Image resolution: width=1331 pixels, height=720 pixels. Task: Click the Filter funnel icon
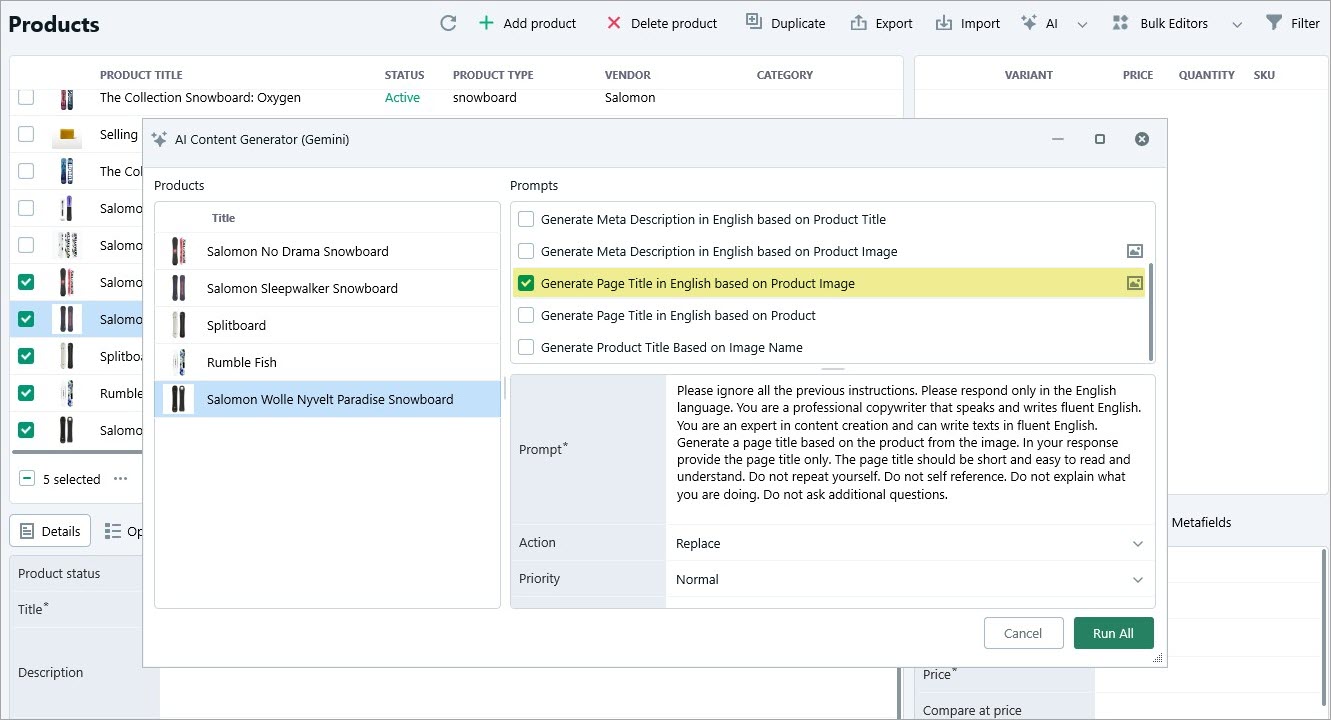(x=1273, y=21)
